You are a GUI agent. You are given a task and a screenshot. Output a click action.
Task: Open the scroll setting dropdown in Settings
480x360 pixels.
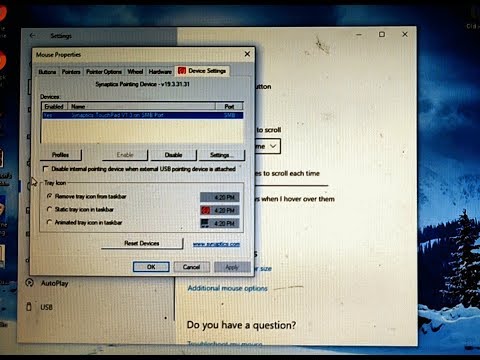coord(268,146)
